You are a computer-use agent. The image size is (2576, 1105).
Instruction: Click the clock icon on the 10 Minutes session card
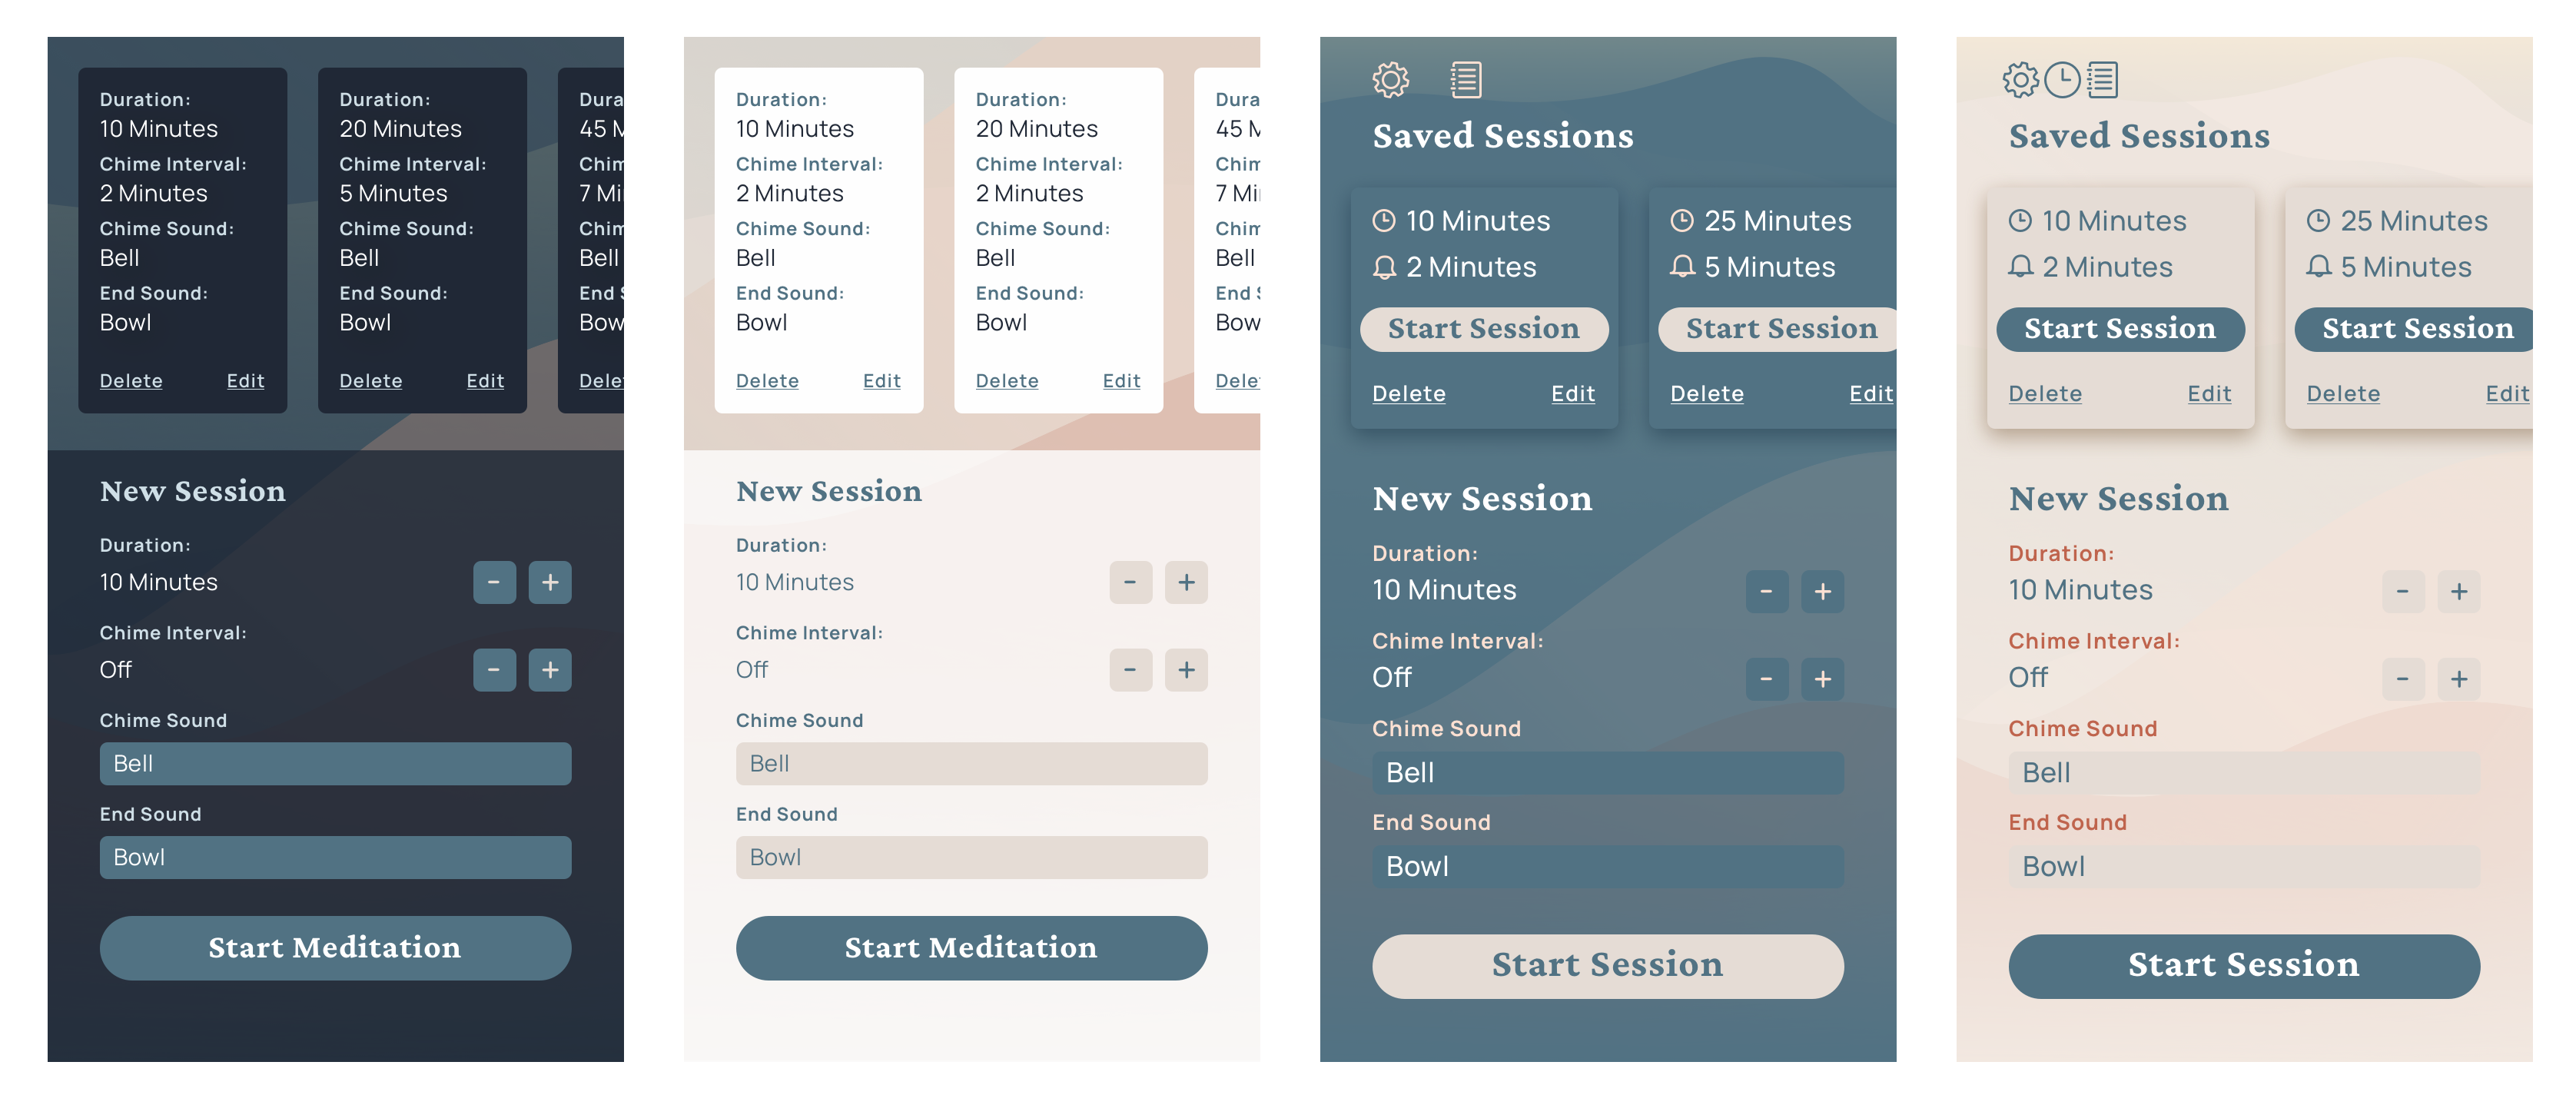coord(1385,220)
